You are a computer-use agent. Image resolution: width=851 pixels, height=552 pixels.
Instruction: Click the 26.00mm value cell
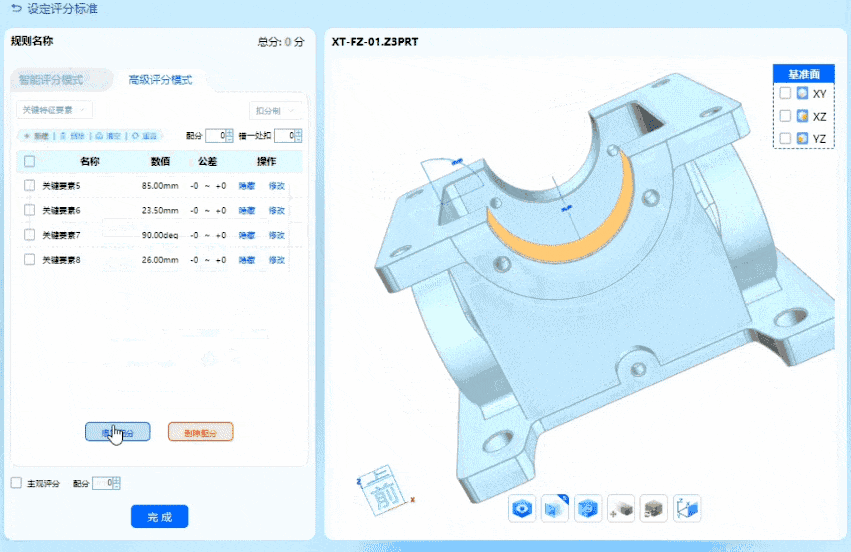[160, 260]
